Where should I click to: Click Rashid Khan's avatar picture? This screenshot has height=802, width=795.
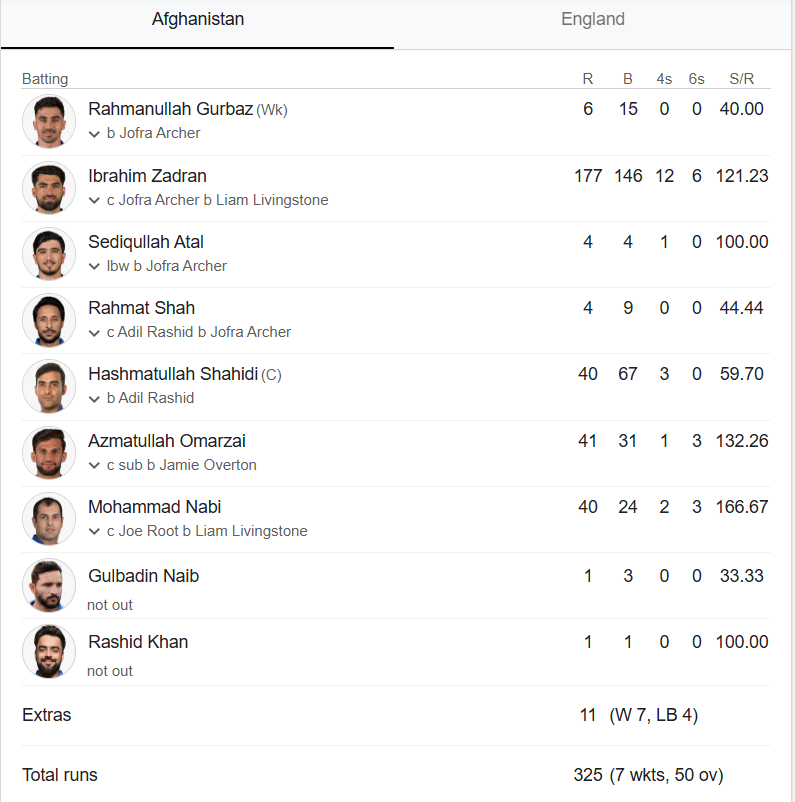(49, 652)
